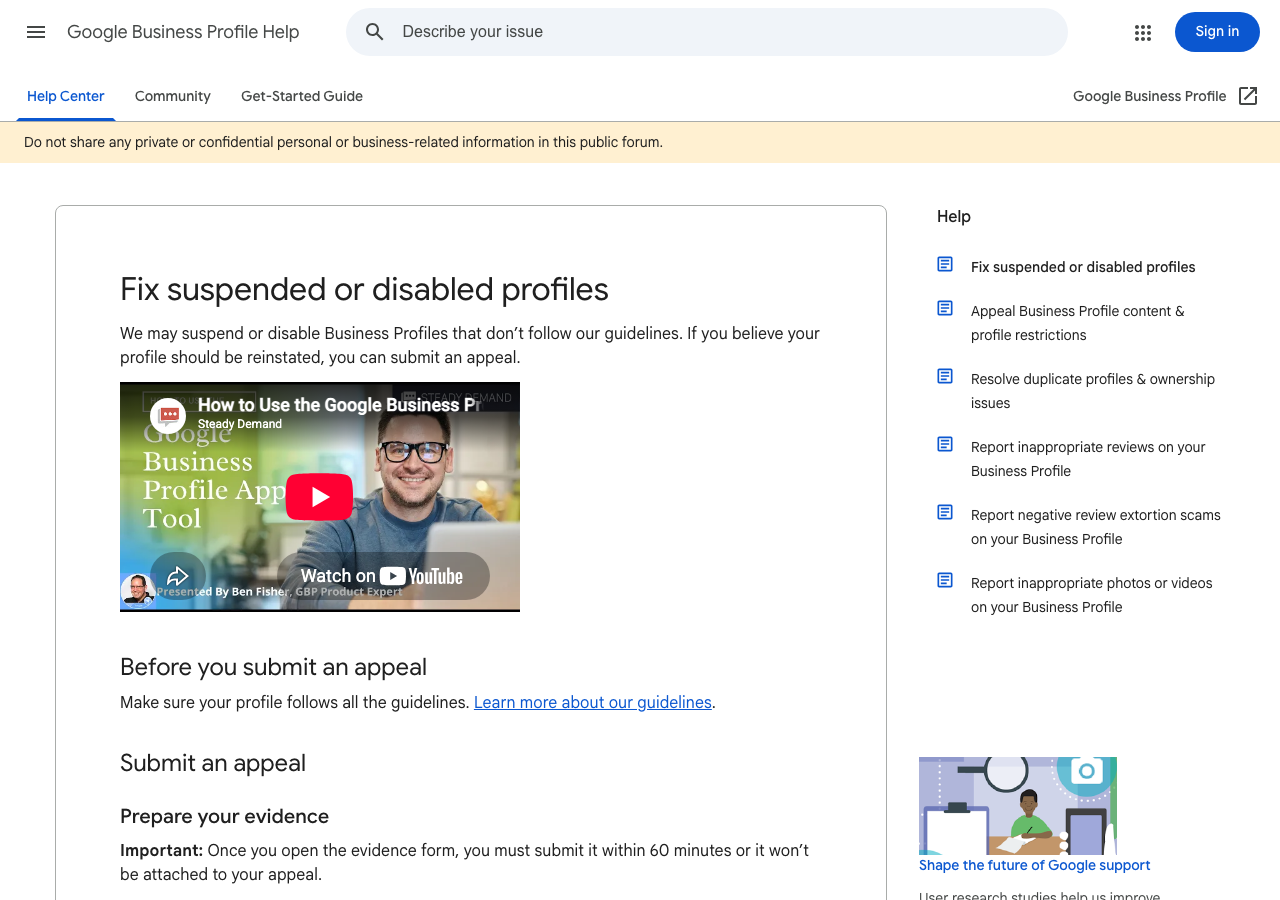Click the Sign in button
The height and width of the screenshot is (900, 1280).
(x=1217, y=32)
